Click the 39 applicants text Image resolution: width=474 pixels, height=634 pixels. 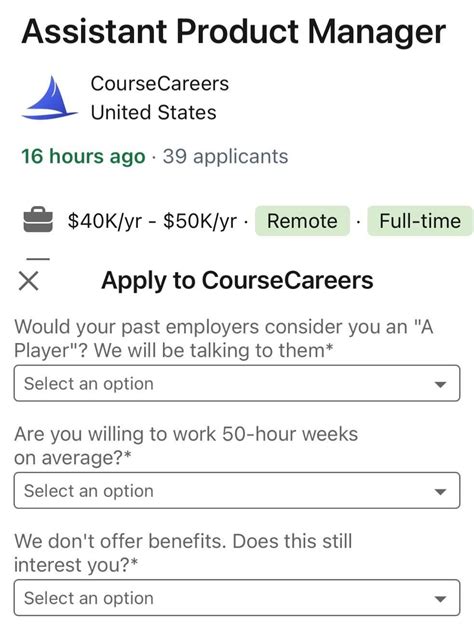(x=225, y=156)
